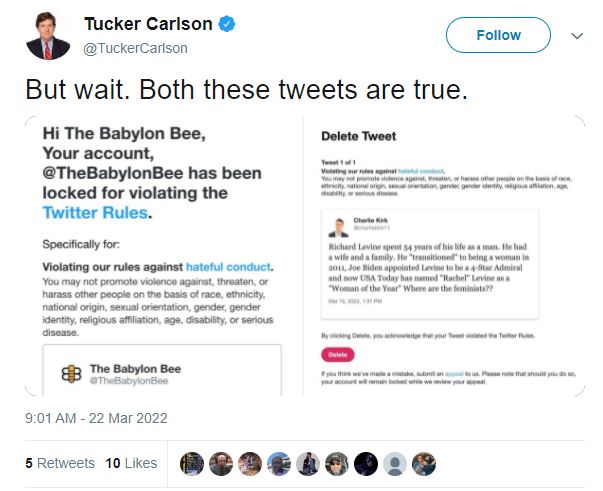Viewport: 603px width, 491px height.
Task: Click the last liker avatar
Action: pyautogui.click(x=424, y=464)
